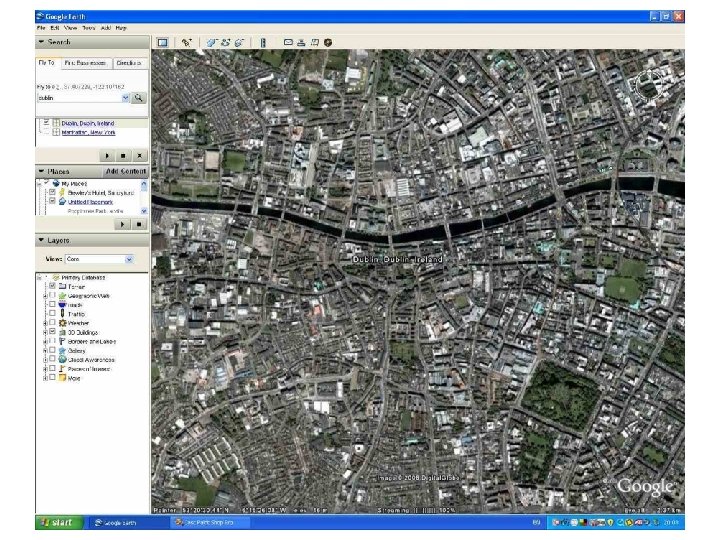Toggle the More layer checkbox
The width and height of the screenshot is (720, 540).
coord(52,377)
